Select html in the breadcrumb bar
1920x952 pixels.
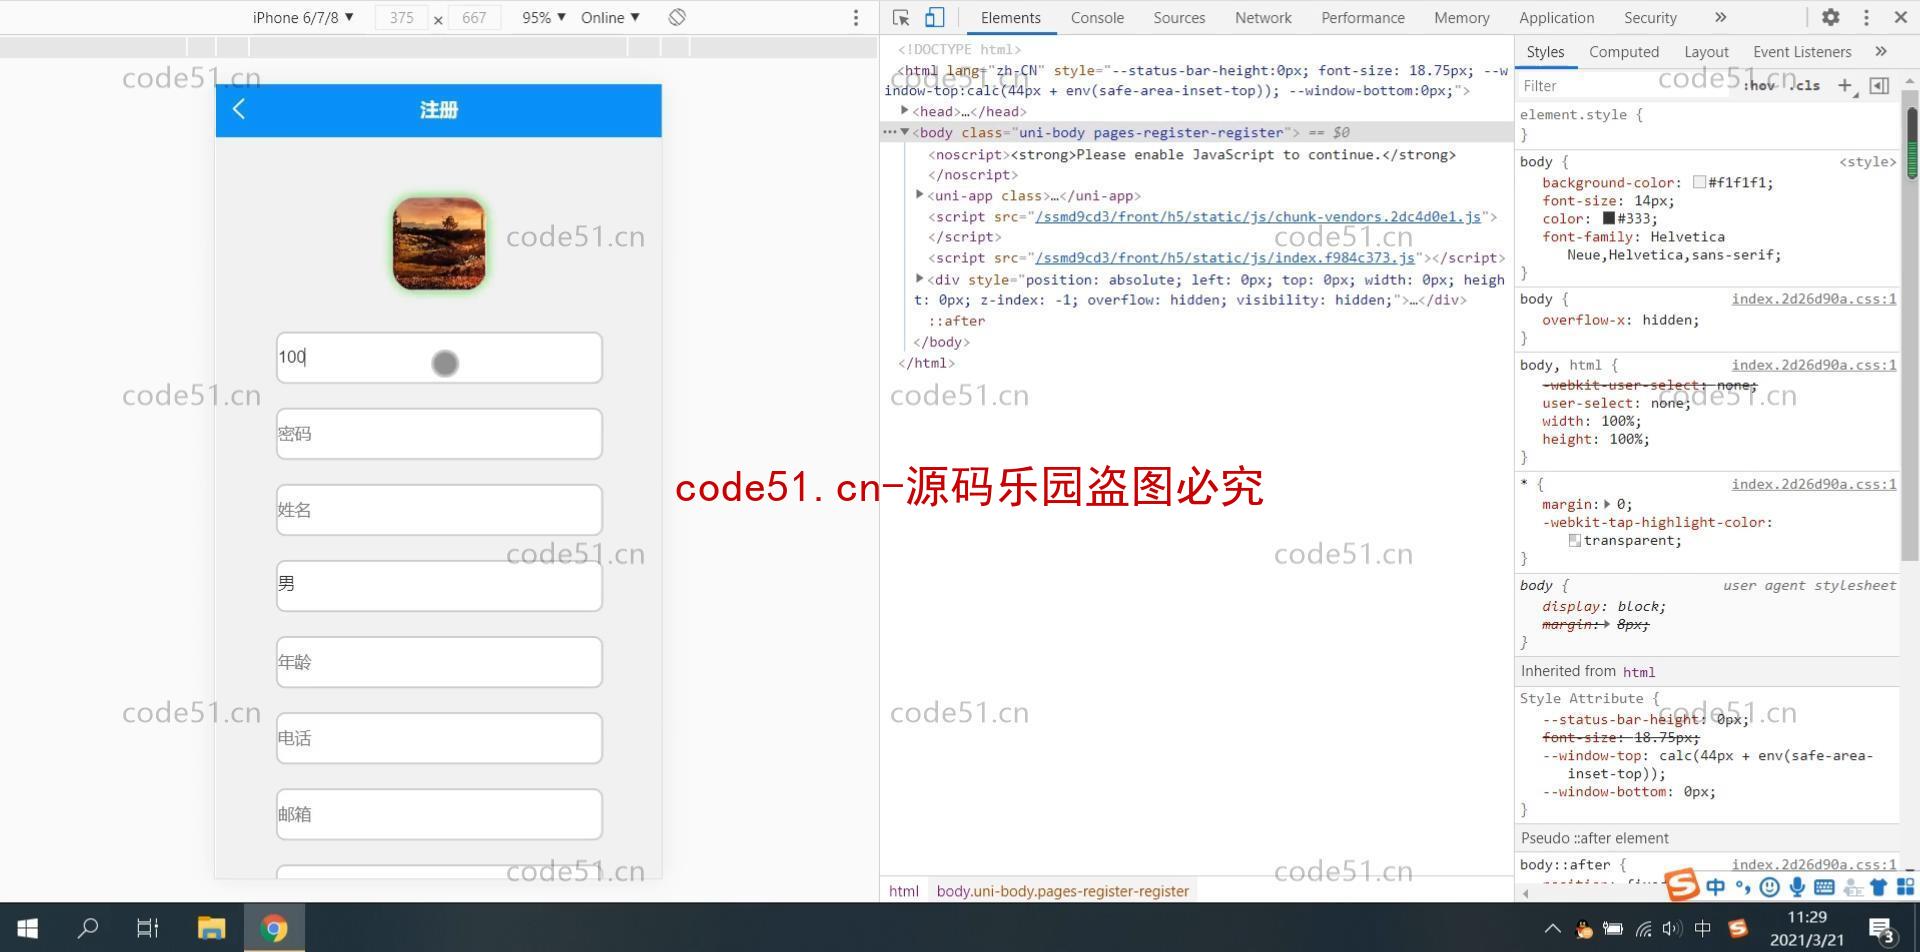pyautogui.click(x=904, y=891)
